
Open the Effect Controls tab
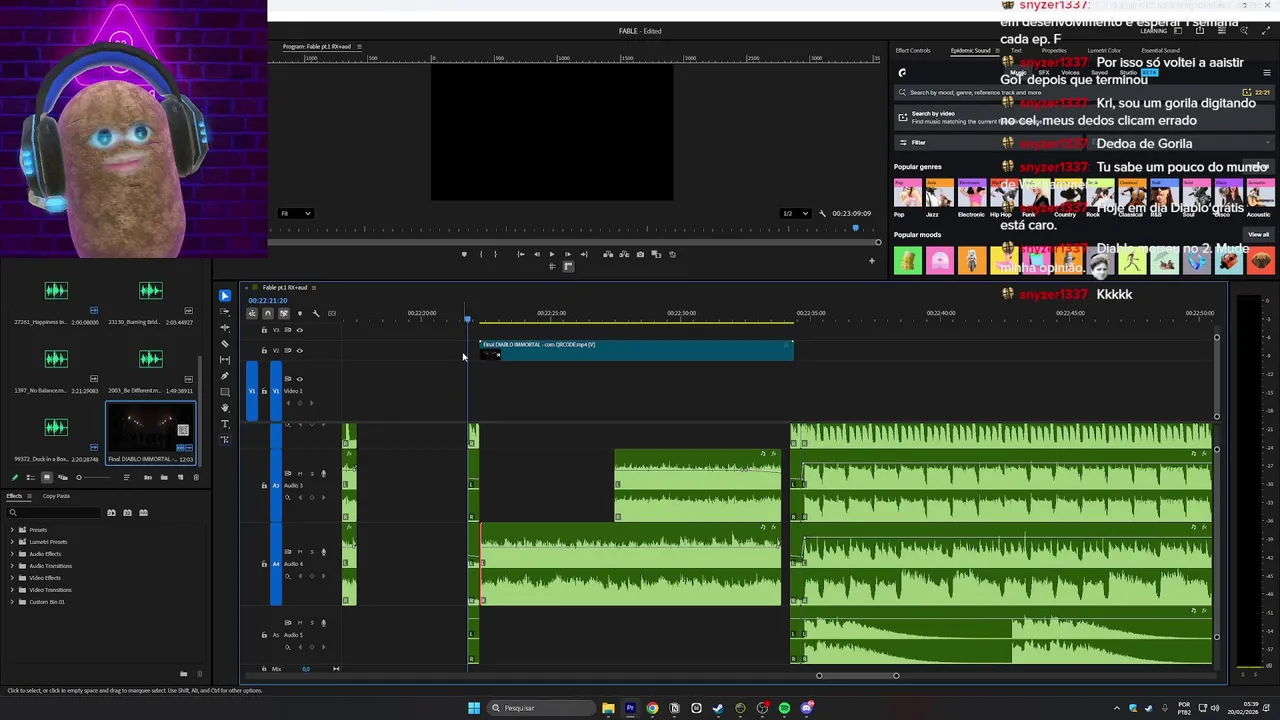click(x=913, y=50)
